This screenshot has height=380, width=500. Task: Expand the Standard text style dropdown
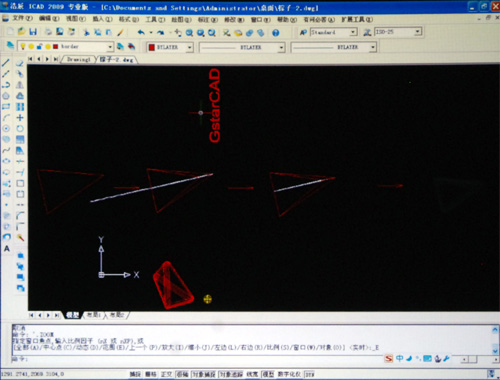tap(334, 32)
